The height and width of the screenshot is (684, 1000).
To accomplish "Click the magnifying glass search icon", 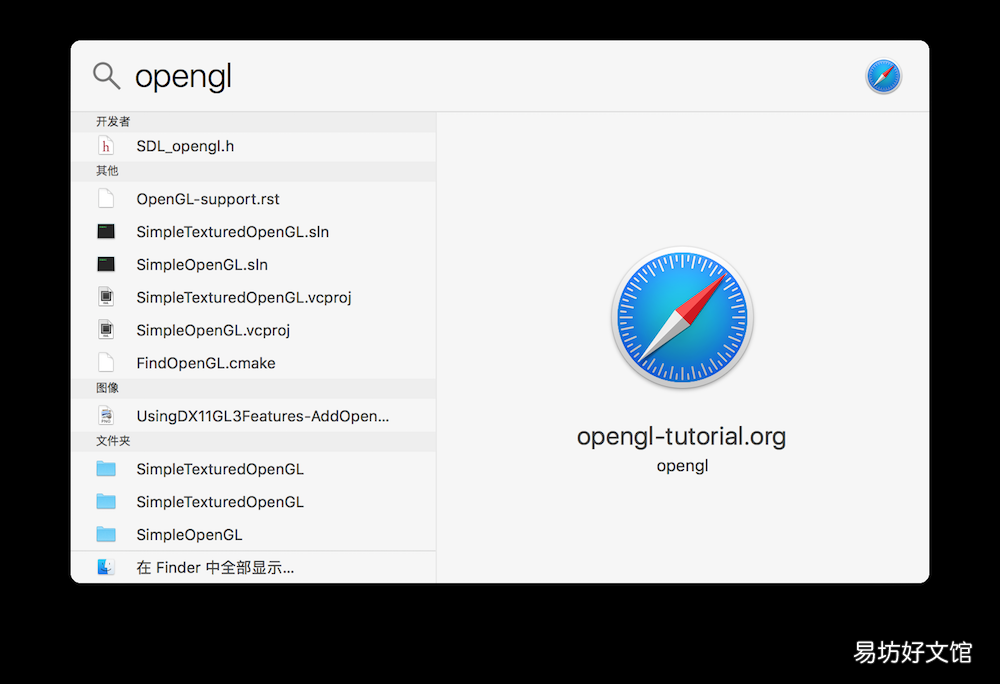I will coord(106,76).
